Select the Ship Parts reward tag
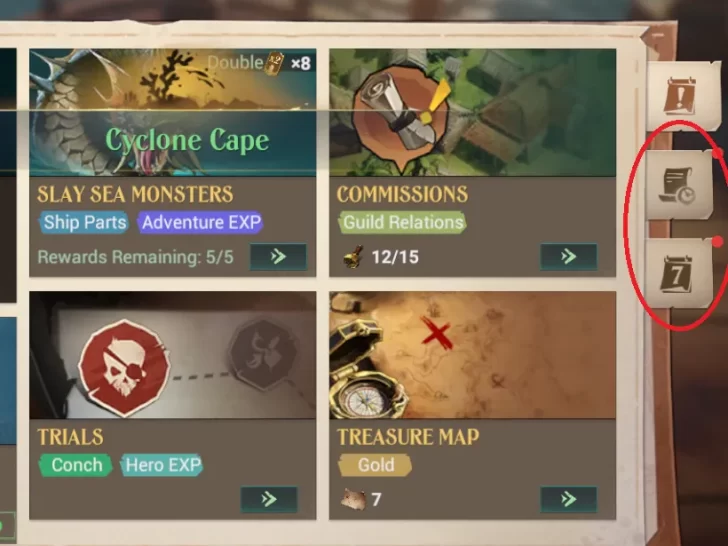Screen dimensions: 728x546 coord(84,222)
